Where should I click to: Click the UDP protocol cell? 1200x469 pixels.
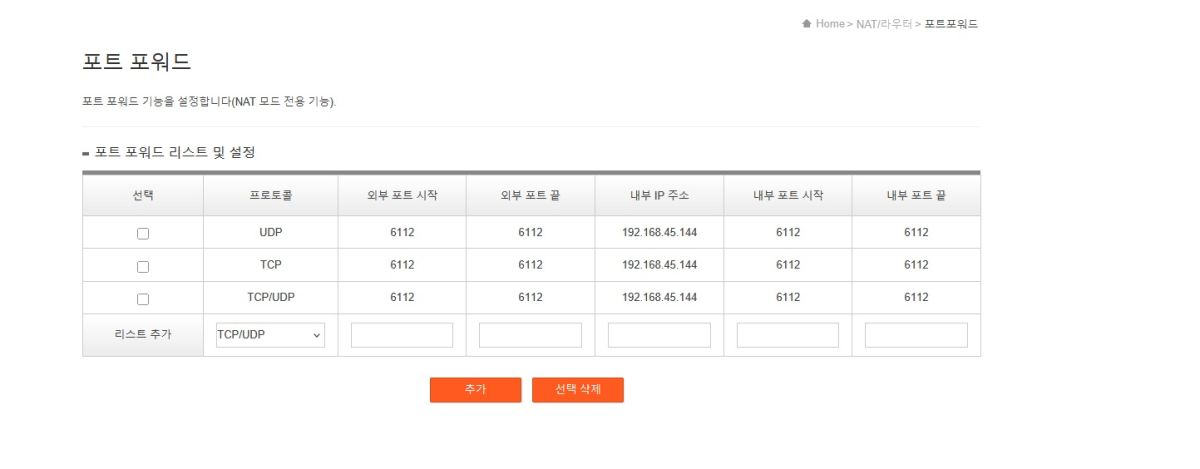[270, 232]
